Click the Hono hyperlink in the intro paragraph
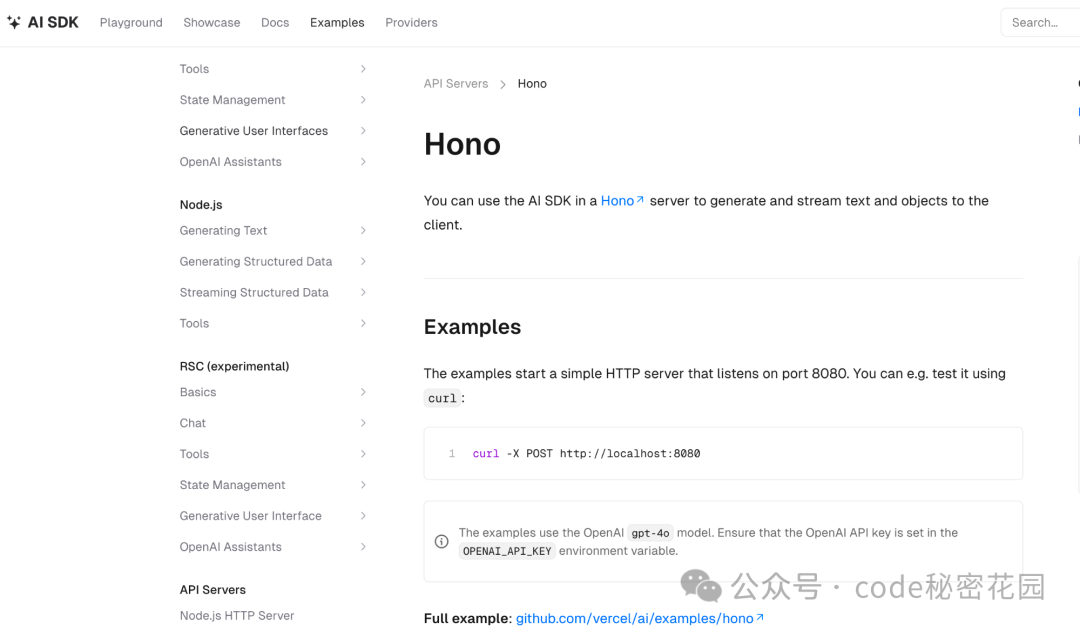 point(616,200)
